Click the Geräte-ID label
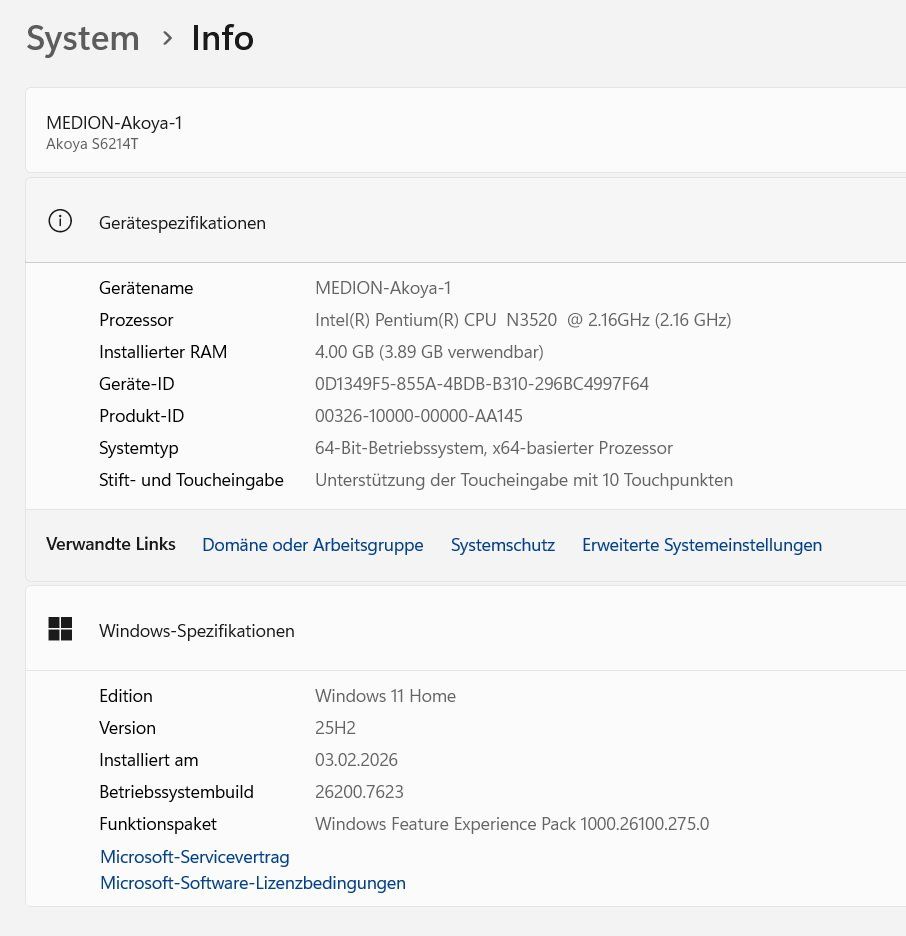The width and height of the screenshot is (906, 936). (137, 384)
